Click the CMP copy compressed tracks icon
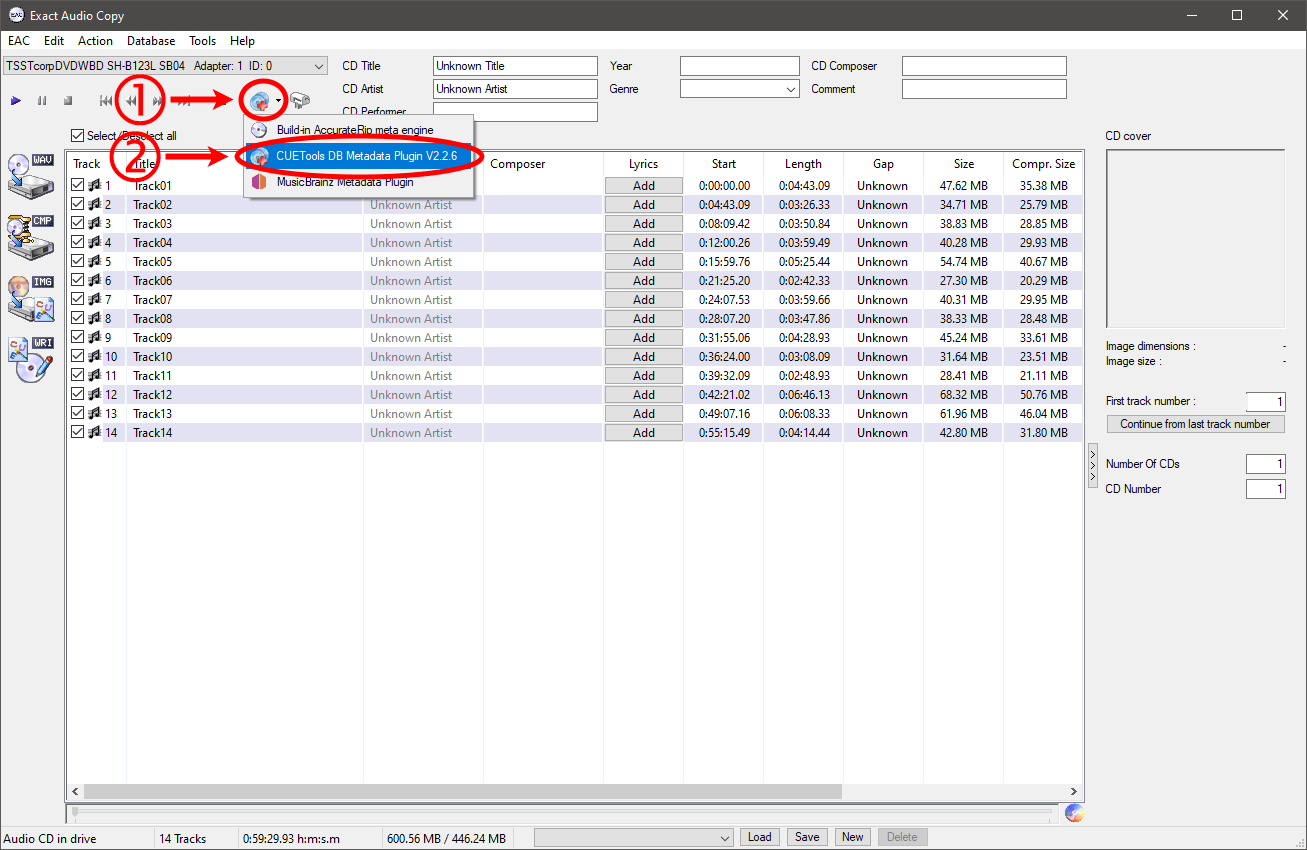1307x850 pixels. (x=30, y=236)
